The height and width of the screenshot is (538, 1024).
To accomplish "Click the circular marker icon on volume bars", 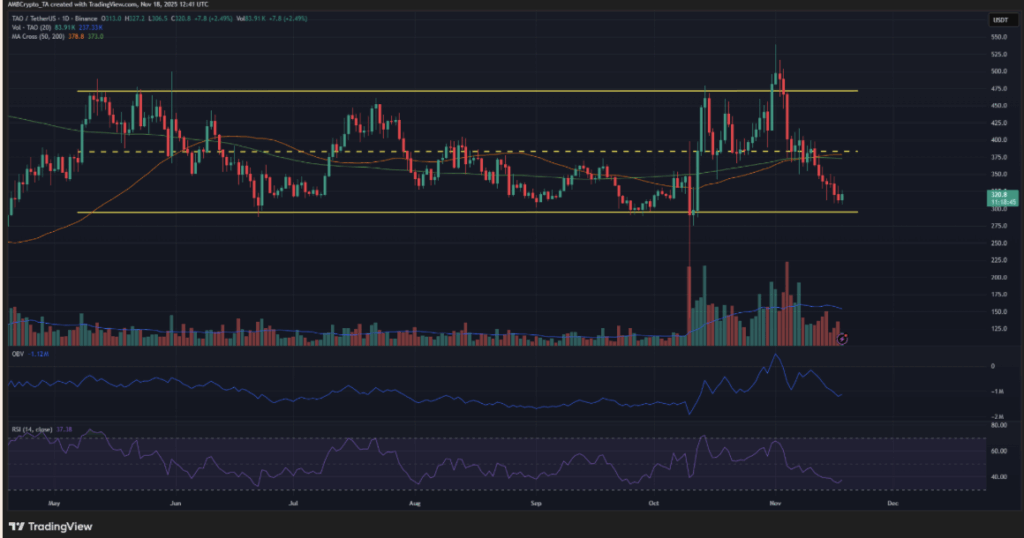I will pos(843,339).
